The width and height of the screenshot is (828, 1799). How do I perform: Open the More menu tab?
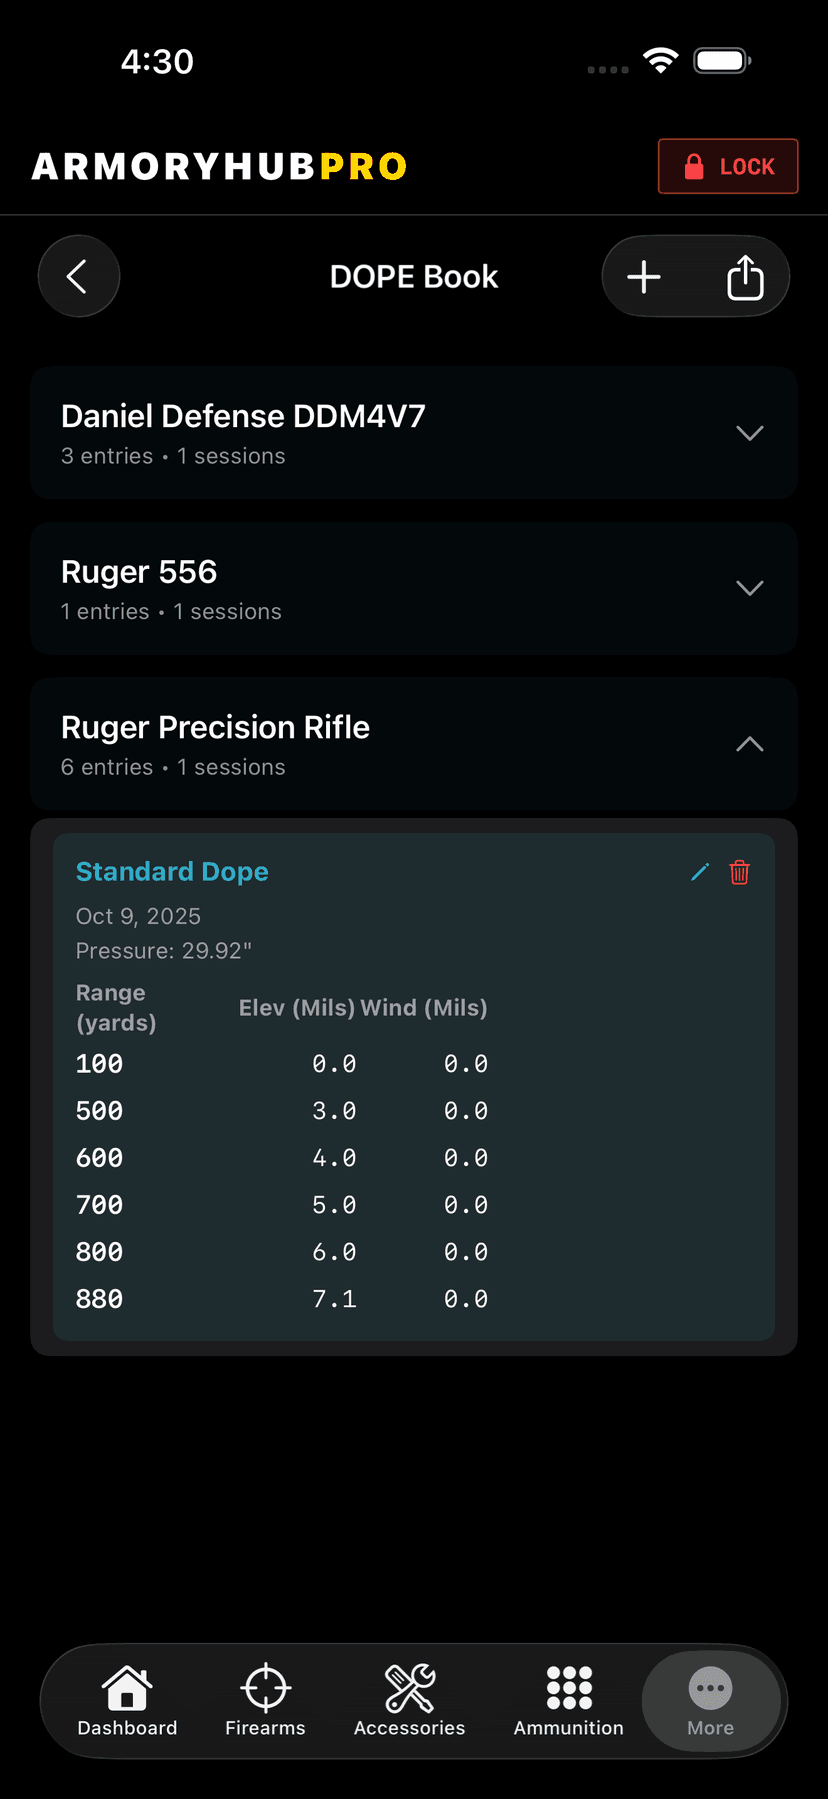click(710, 1701)
